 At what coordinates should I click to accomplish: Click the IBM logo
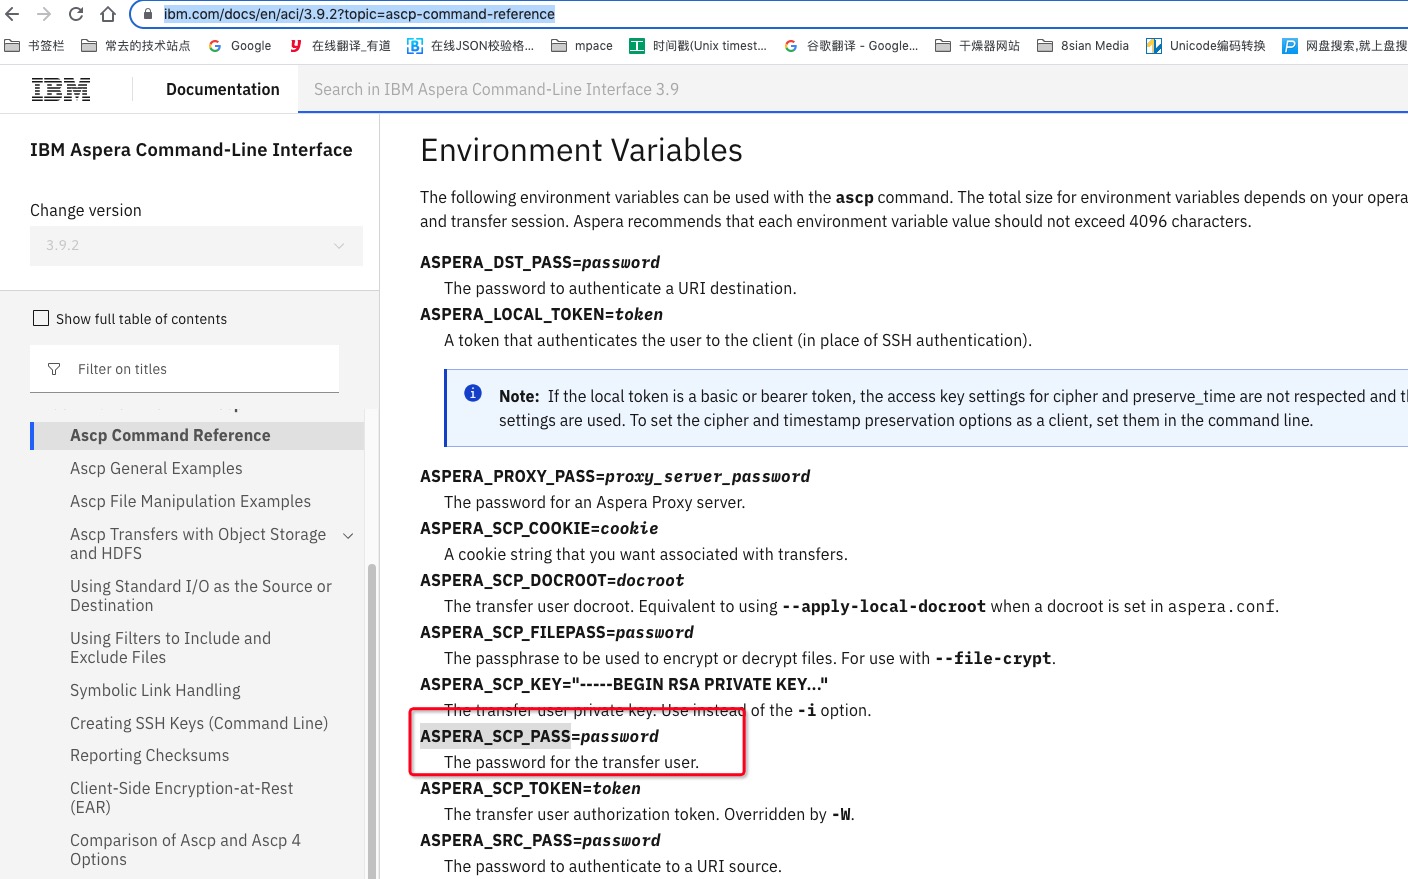coord(61,89)
